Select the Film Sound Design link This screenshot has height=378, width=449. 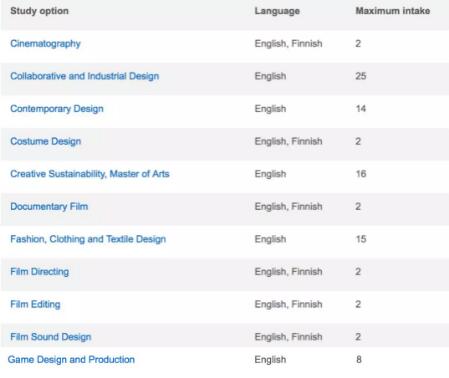(51, 337)
